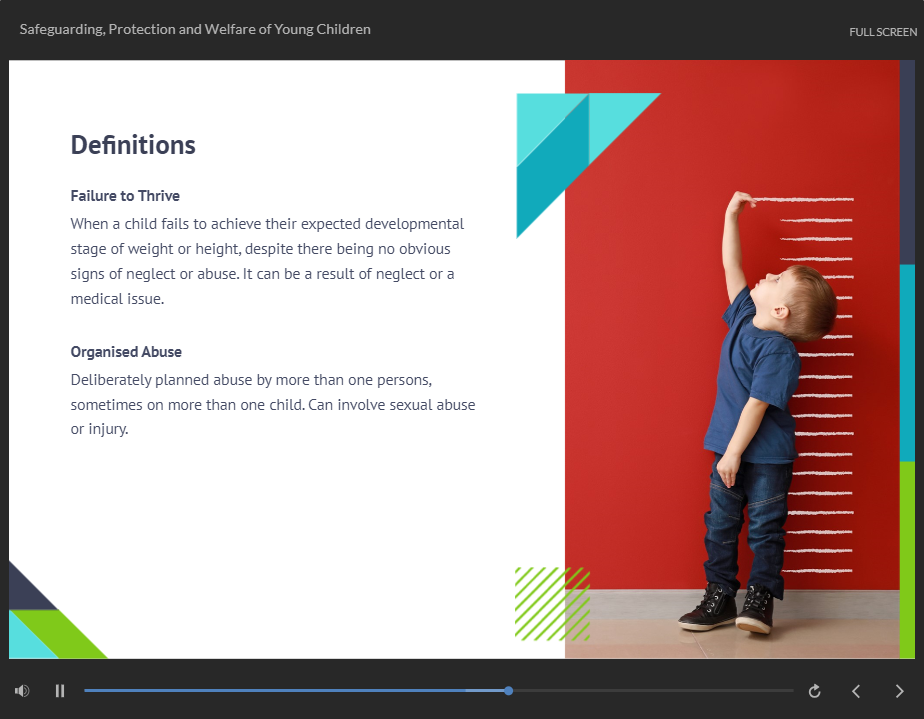Click the green hatched square graphic
The image size is (924, 719).
click(x=551, y=603)
